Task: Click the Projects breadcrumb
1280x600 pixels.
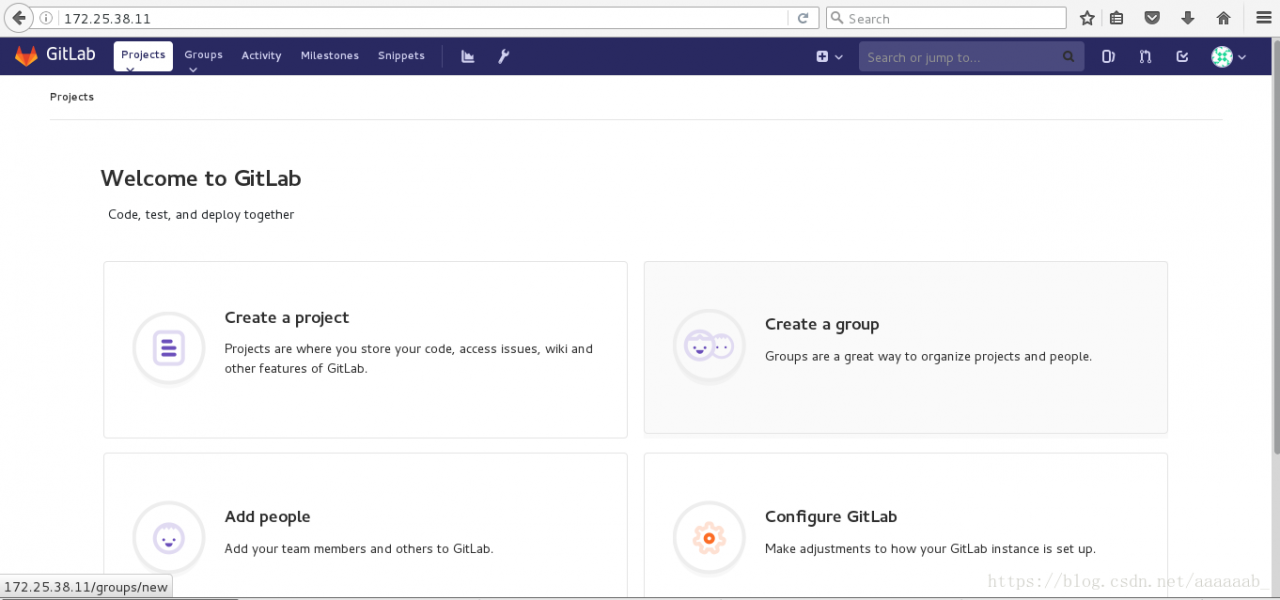Action: [x=72, y=97]
